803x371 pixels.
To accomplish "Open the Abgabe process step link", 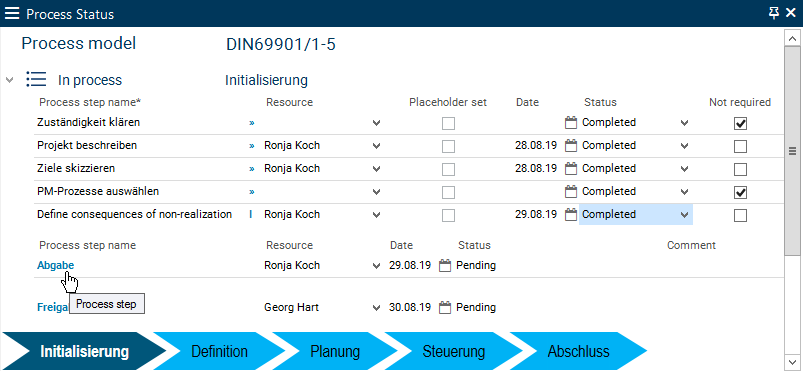I will (55, 265).
